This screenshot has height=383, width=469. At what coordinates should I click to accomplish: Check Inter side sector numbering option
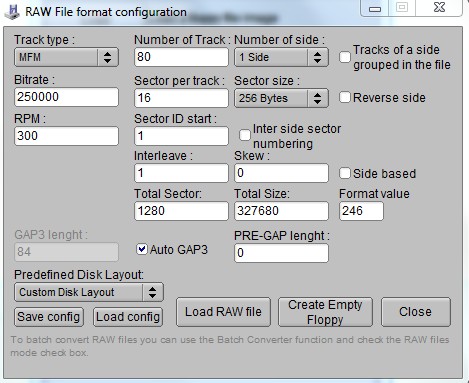[245, 135]
